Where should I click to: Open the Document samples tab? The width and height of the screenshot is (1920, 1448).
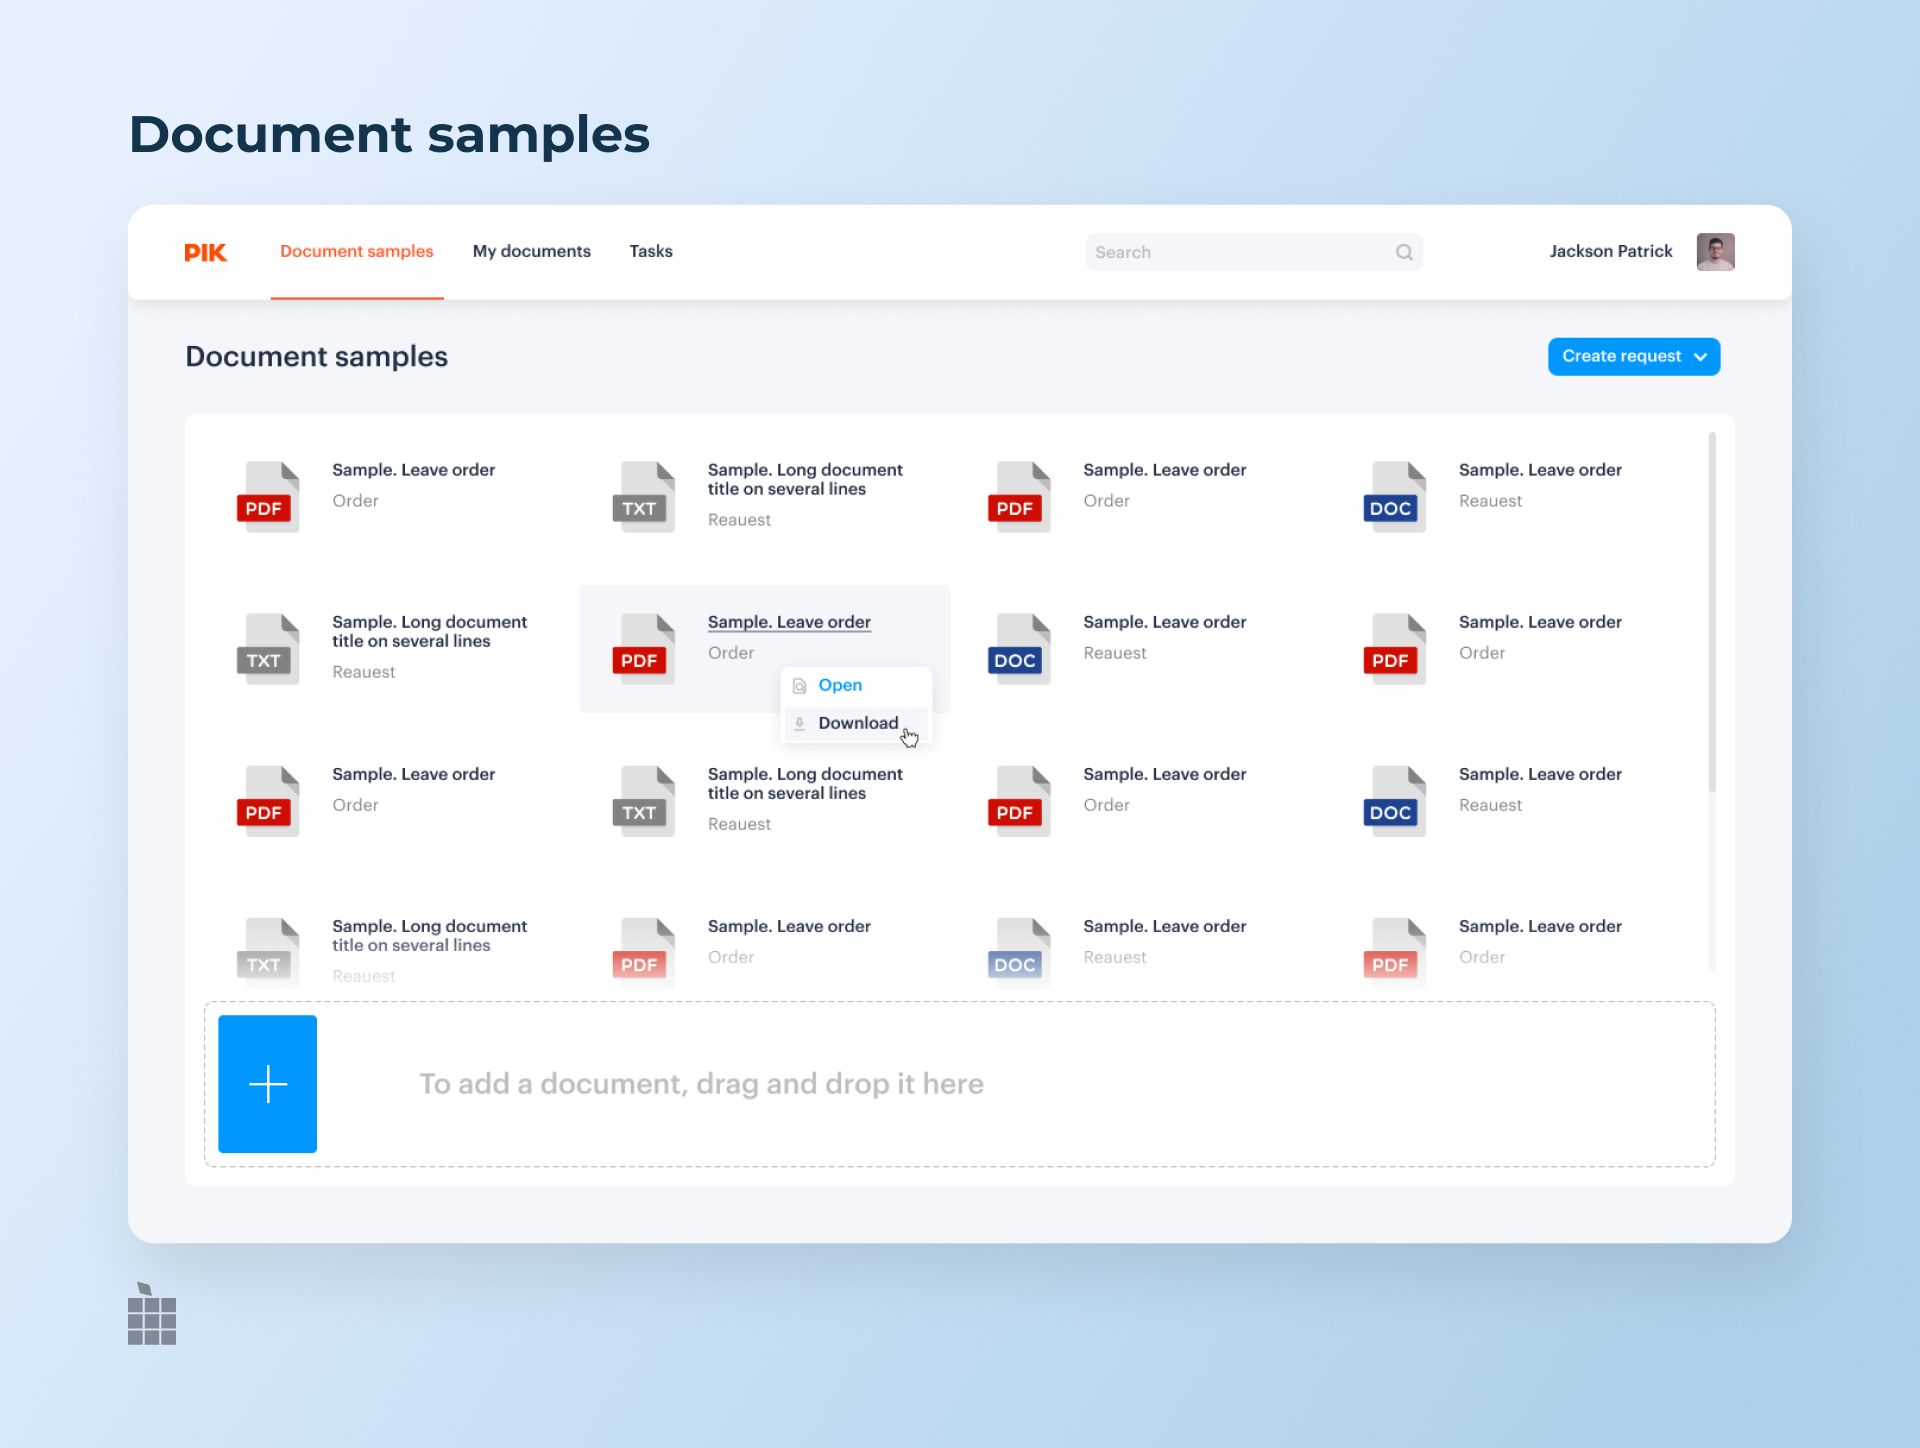357,251
